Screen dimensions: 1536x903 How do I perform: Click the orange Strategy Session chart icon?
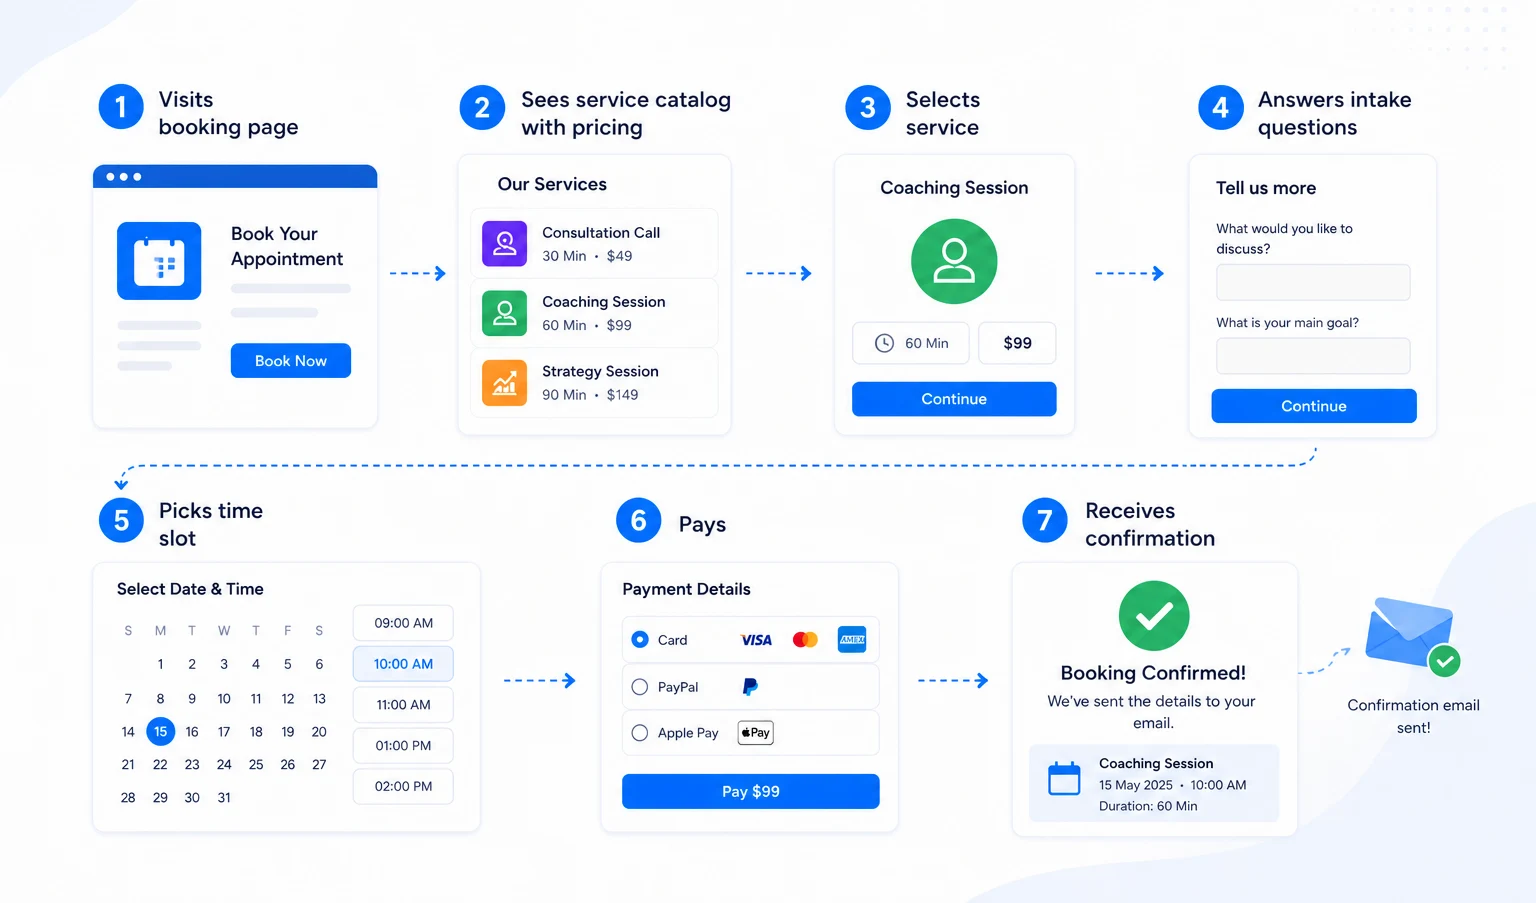coord(505,383)
